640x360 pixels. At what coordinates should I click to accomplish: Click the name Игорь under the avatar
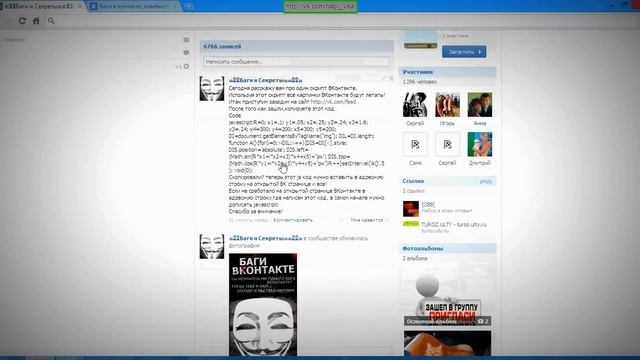447,123
